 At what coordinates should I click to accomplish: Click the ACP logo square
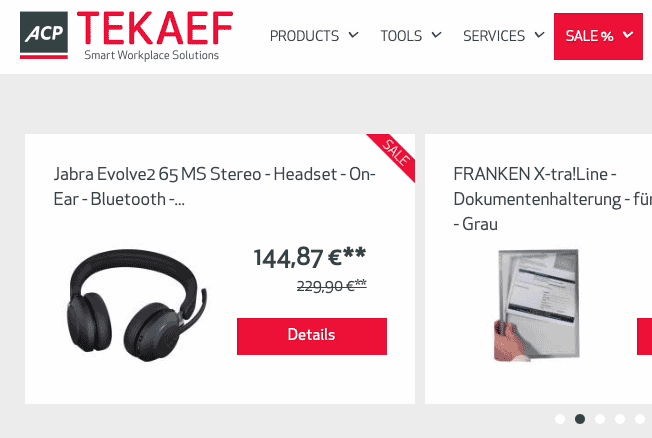point(44,35)
